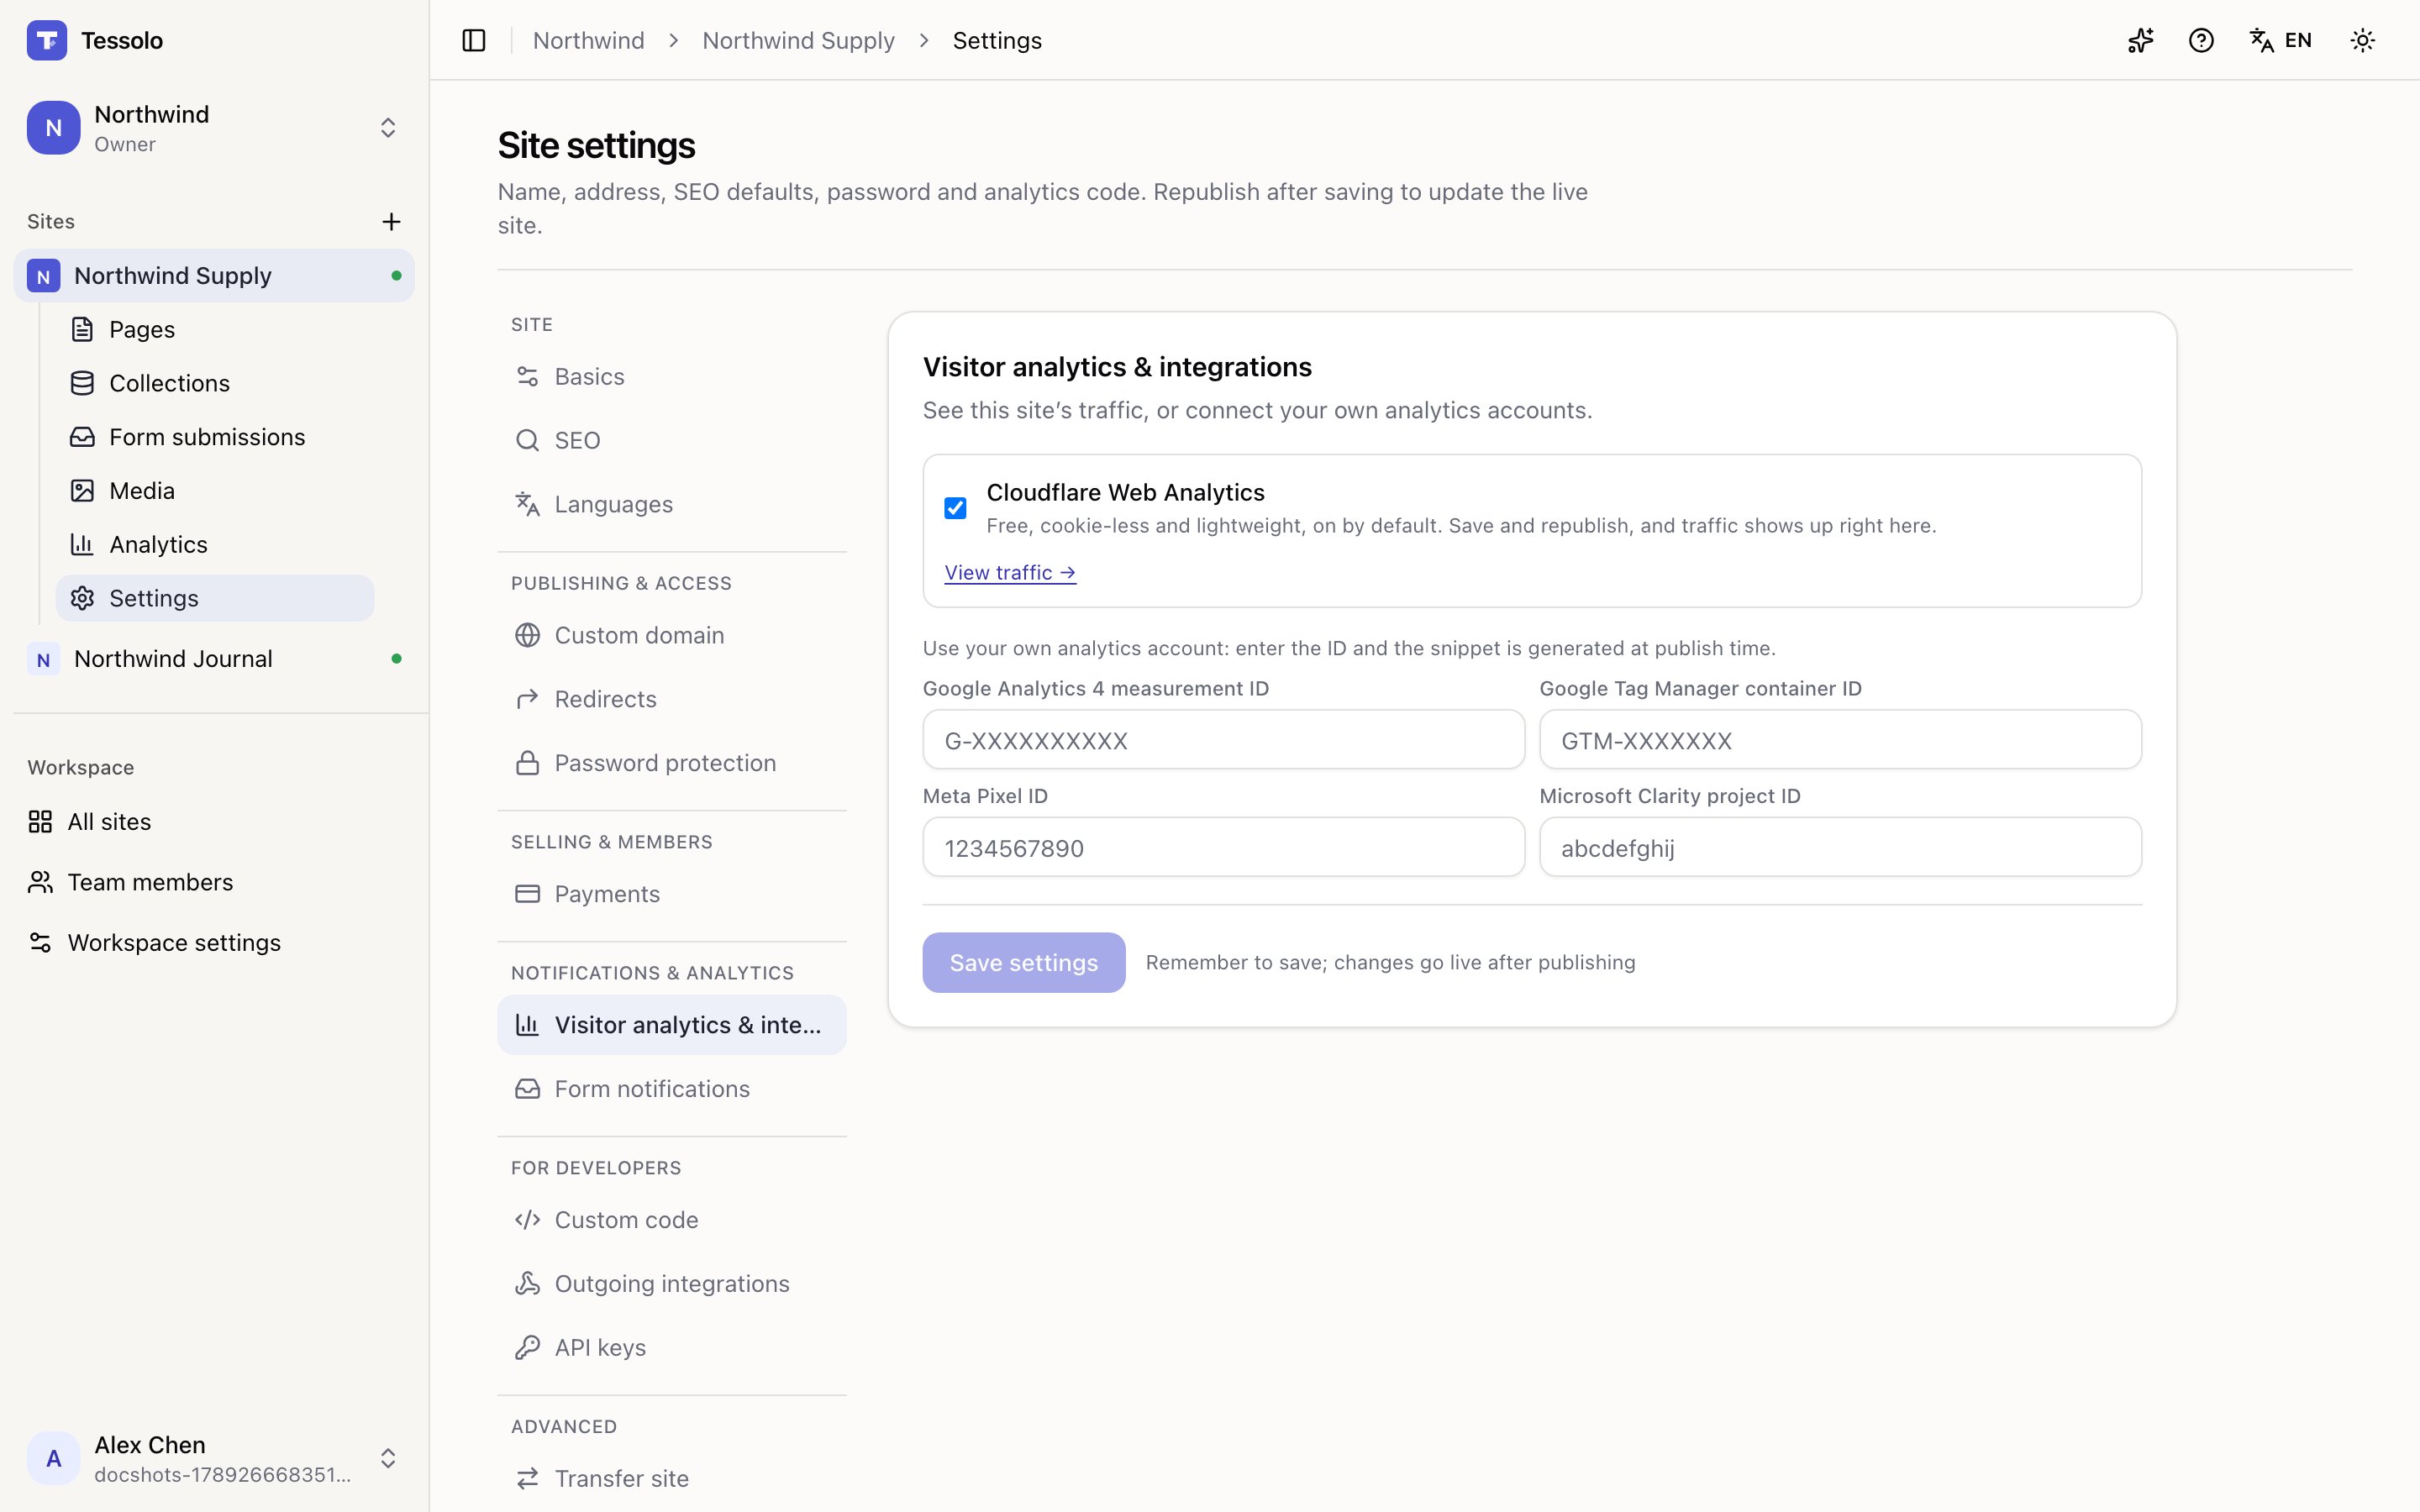This screenshot has height=1512, width=2420.
Task: Open the Basics settings tab
Action: (x=672, y=377)
